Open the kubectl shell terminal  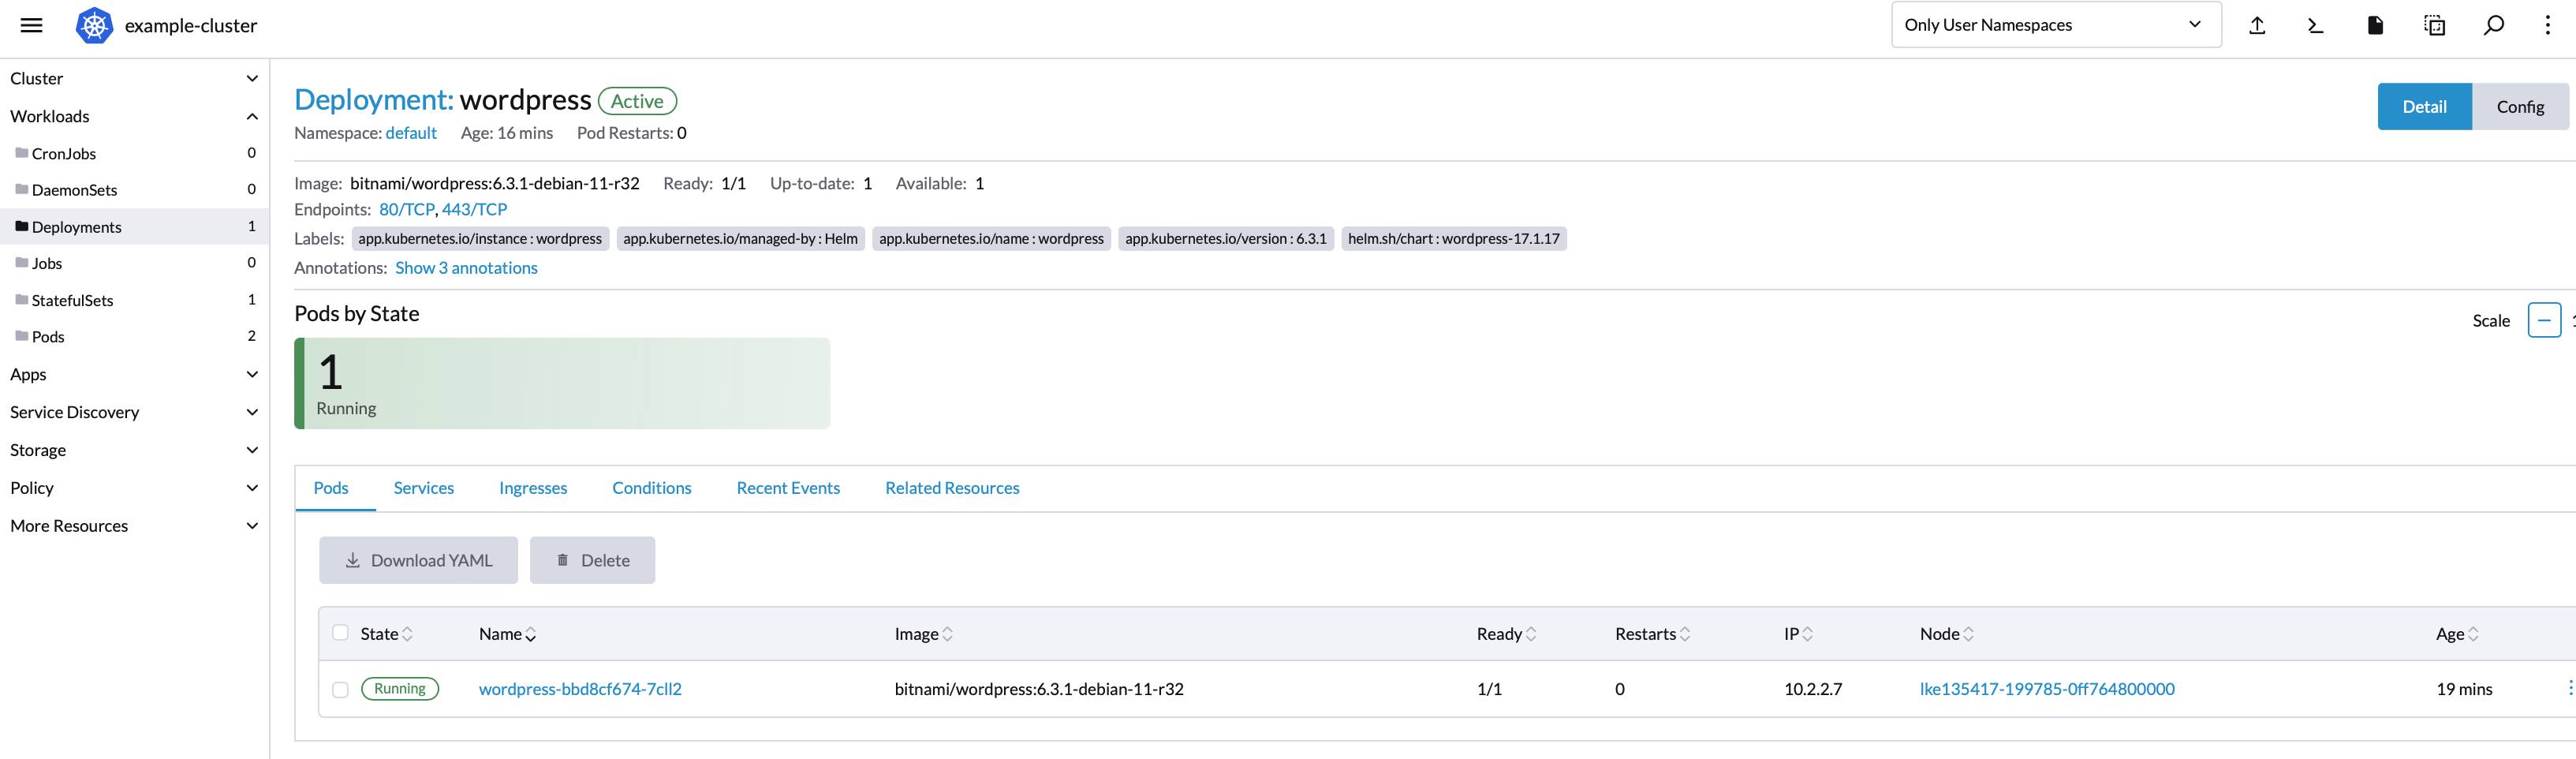point(2313,25)
